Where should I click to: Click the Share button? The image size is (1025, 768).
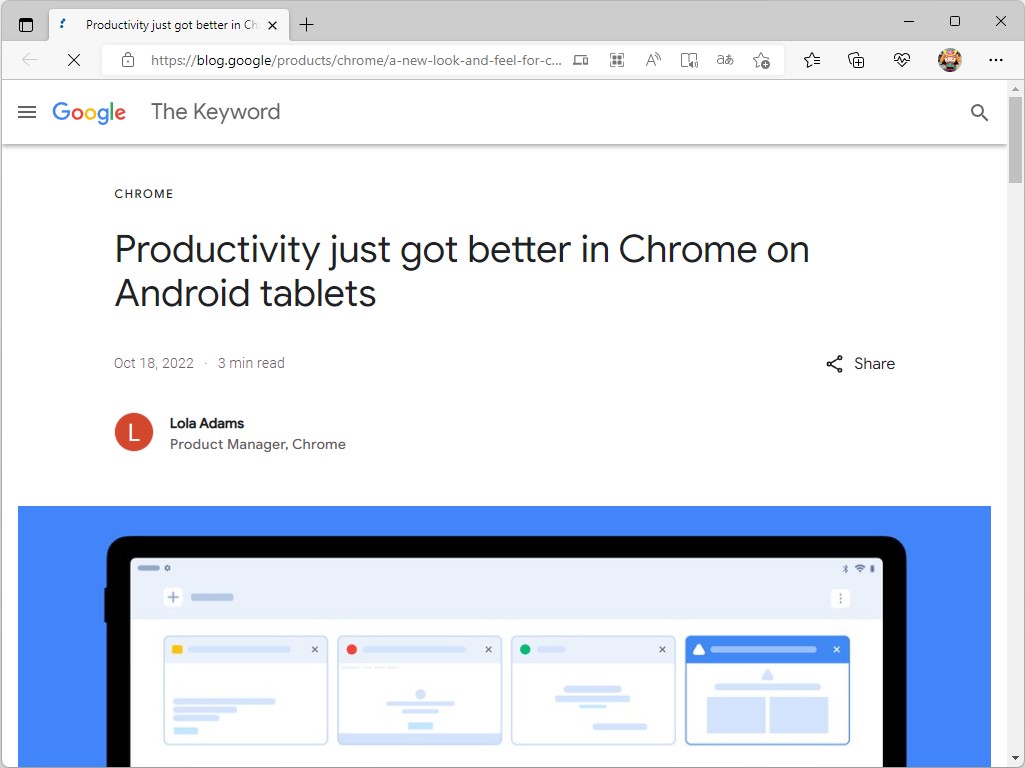tap(860, 363)
